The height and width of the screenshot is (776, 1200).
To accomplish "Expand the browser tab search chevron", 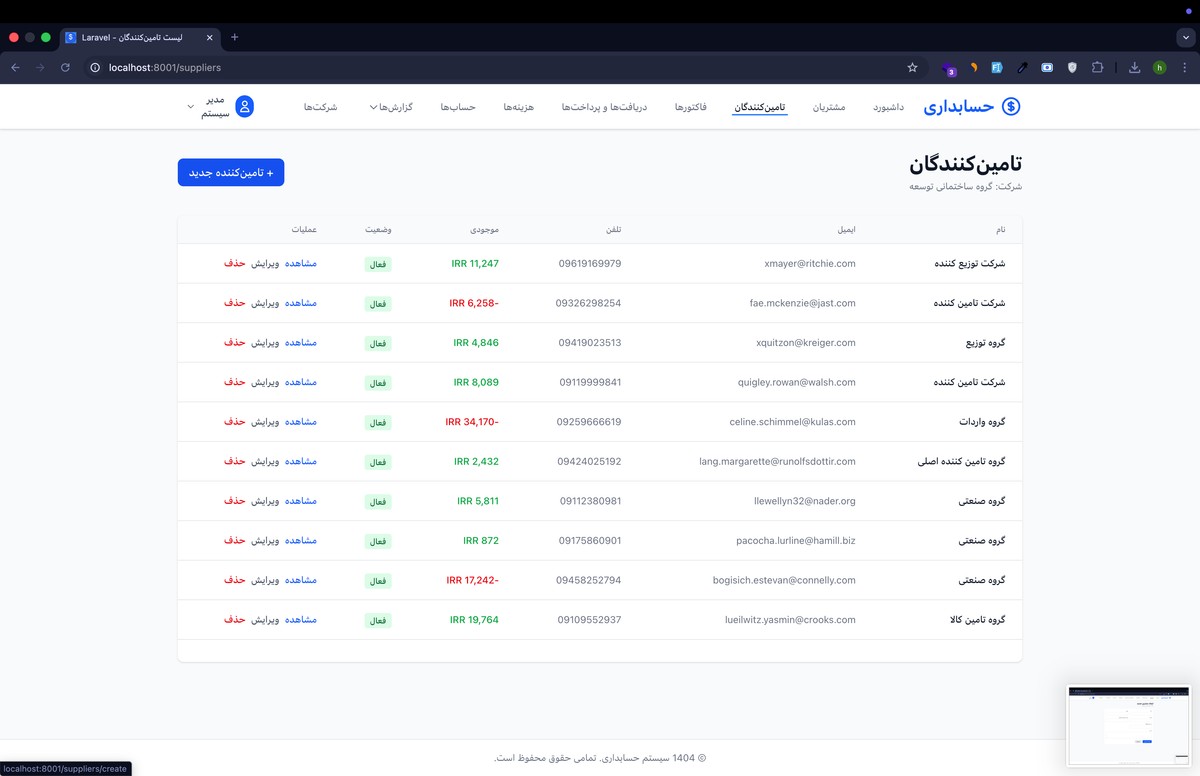I will (1186, 37).
